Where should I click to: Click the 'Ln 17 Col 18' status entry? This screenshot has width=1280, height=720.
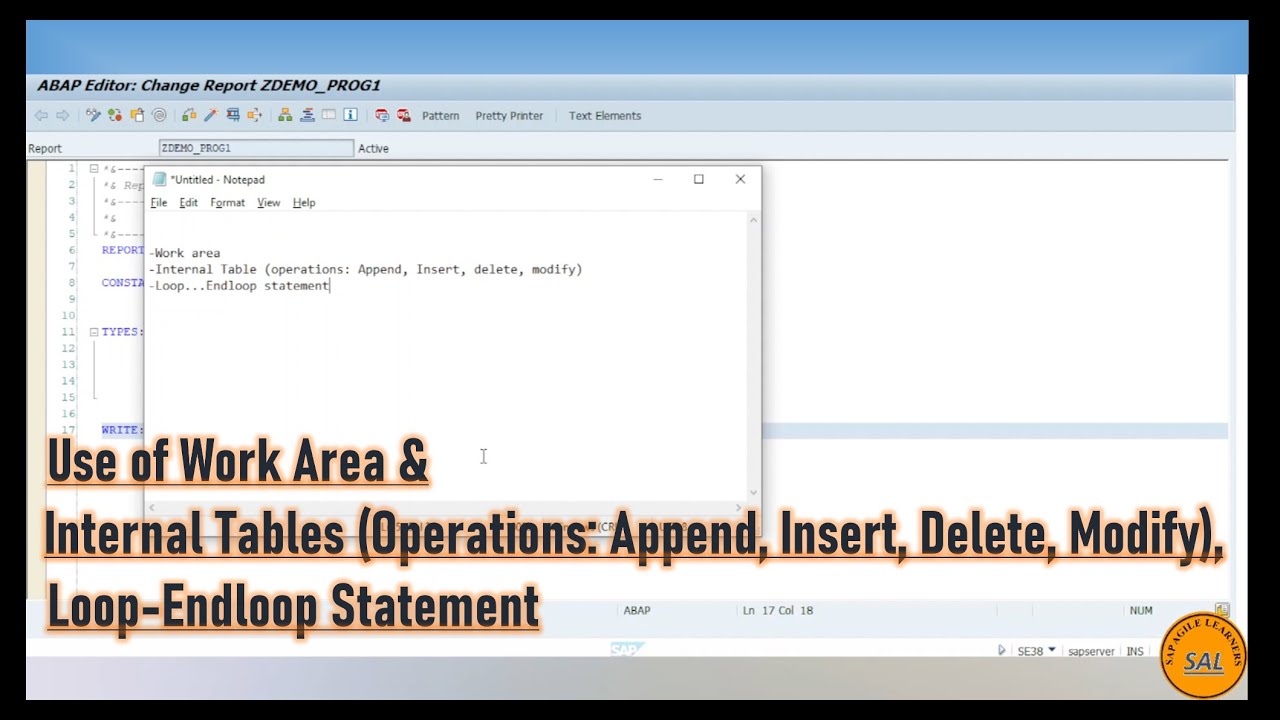[778, 610]
